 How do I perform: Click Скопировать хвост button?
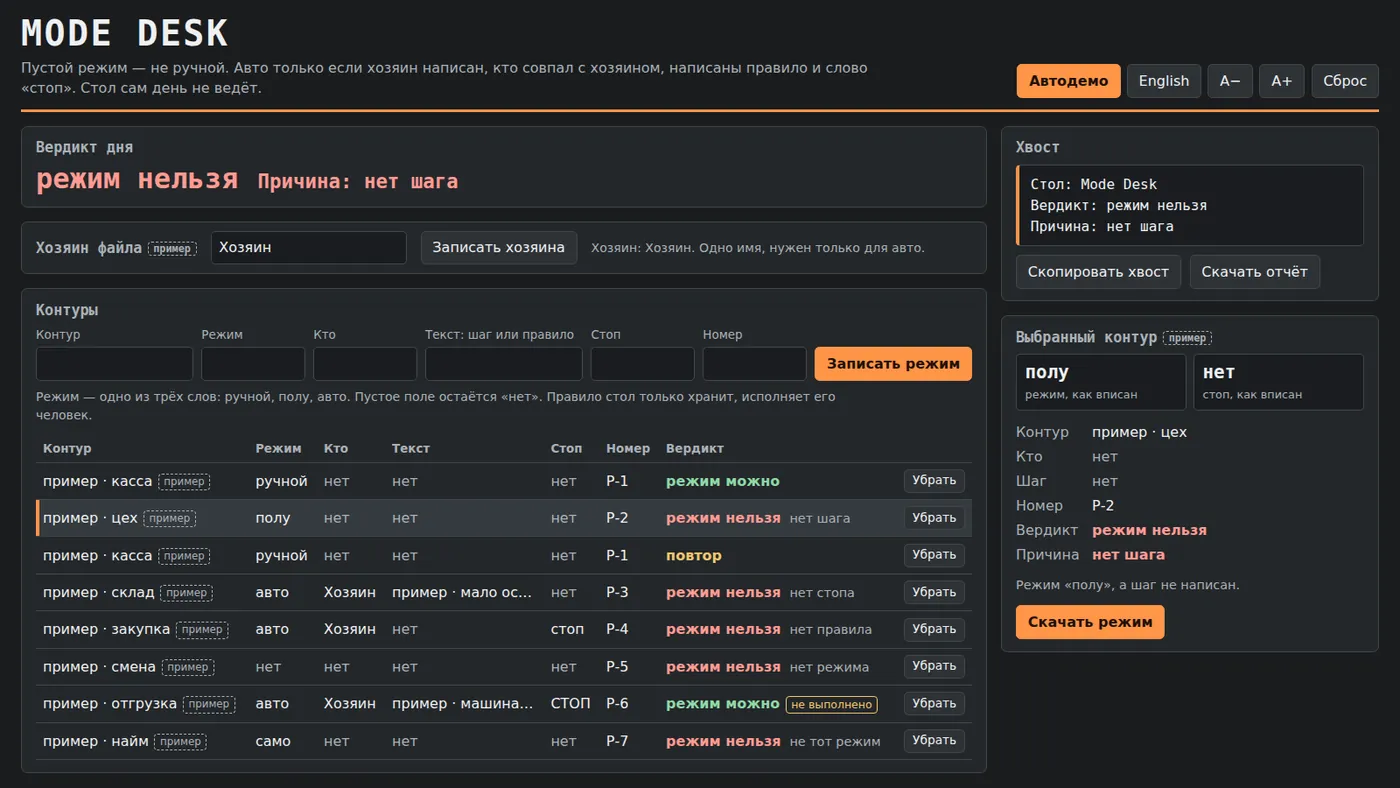pos(1098,272)
